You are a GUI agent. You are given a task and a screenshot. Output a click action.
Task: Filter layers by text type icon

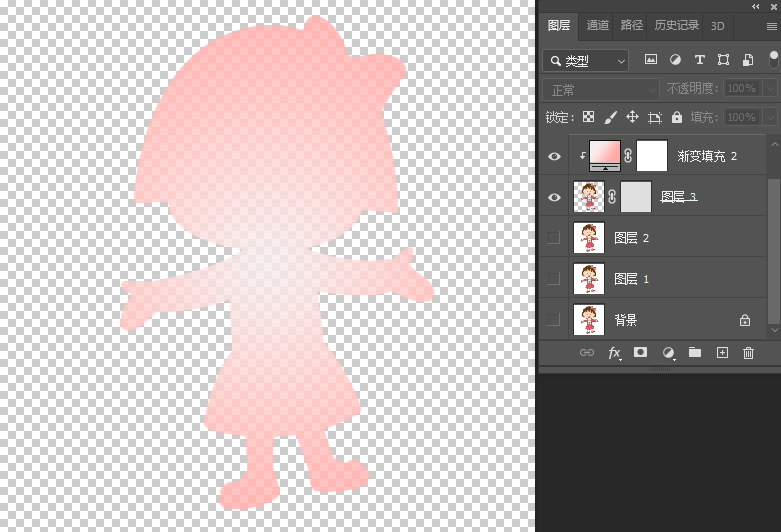tap(699, 60)
